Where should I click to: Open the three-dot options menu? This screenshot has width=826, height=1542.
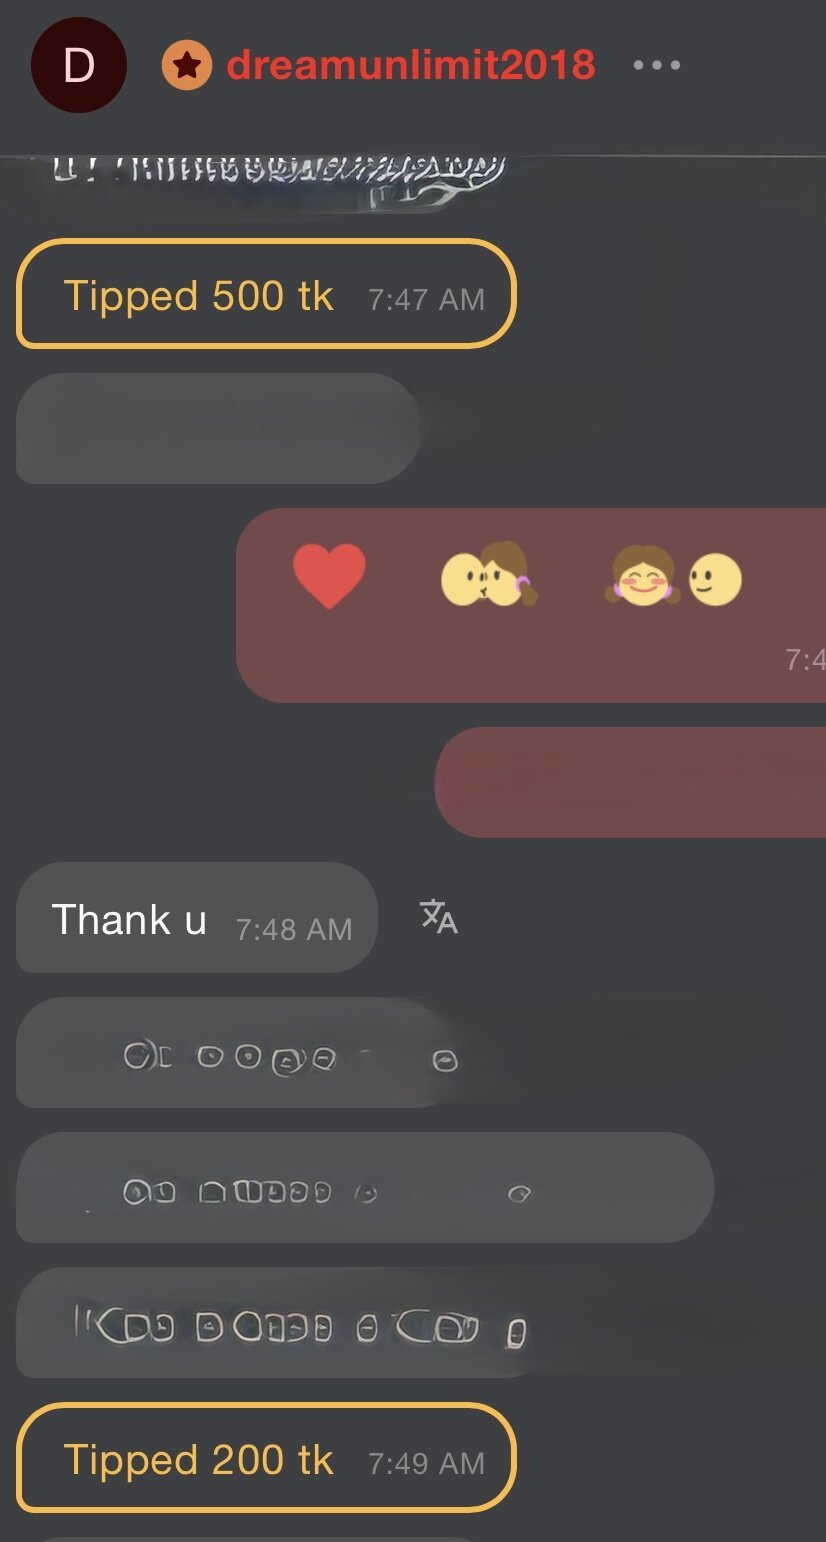(657, 65)
